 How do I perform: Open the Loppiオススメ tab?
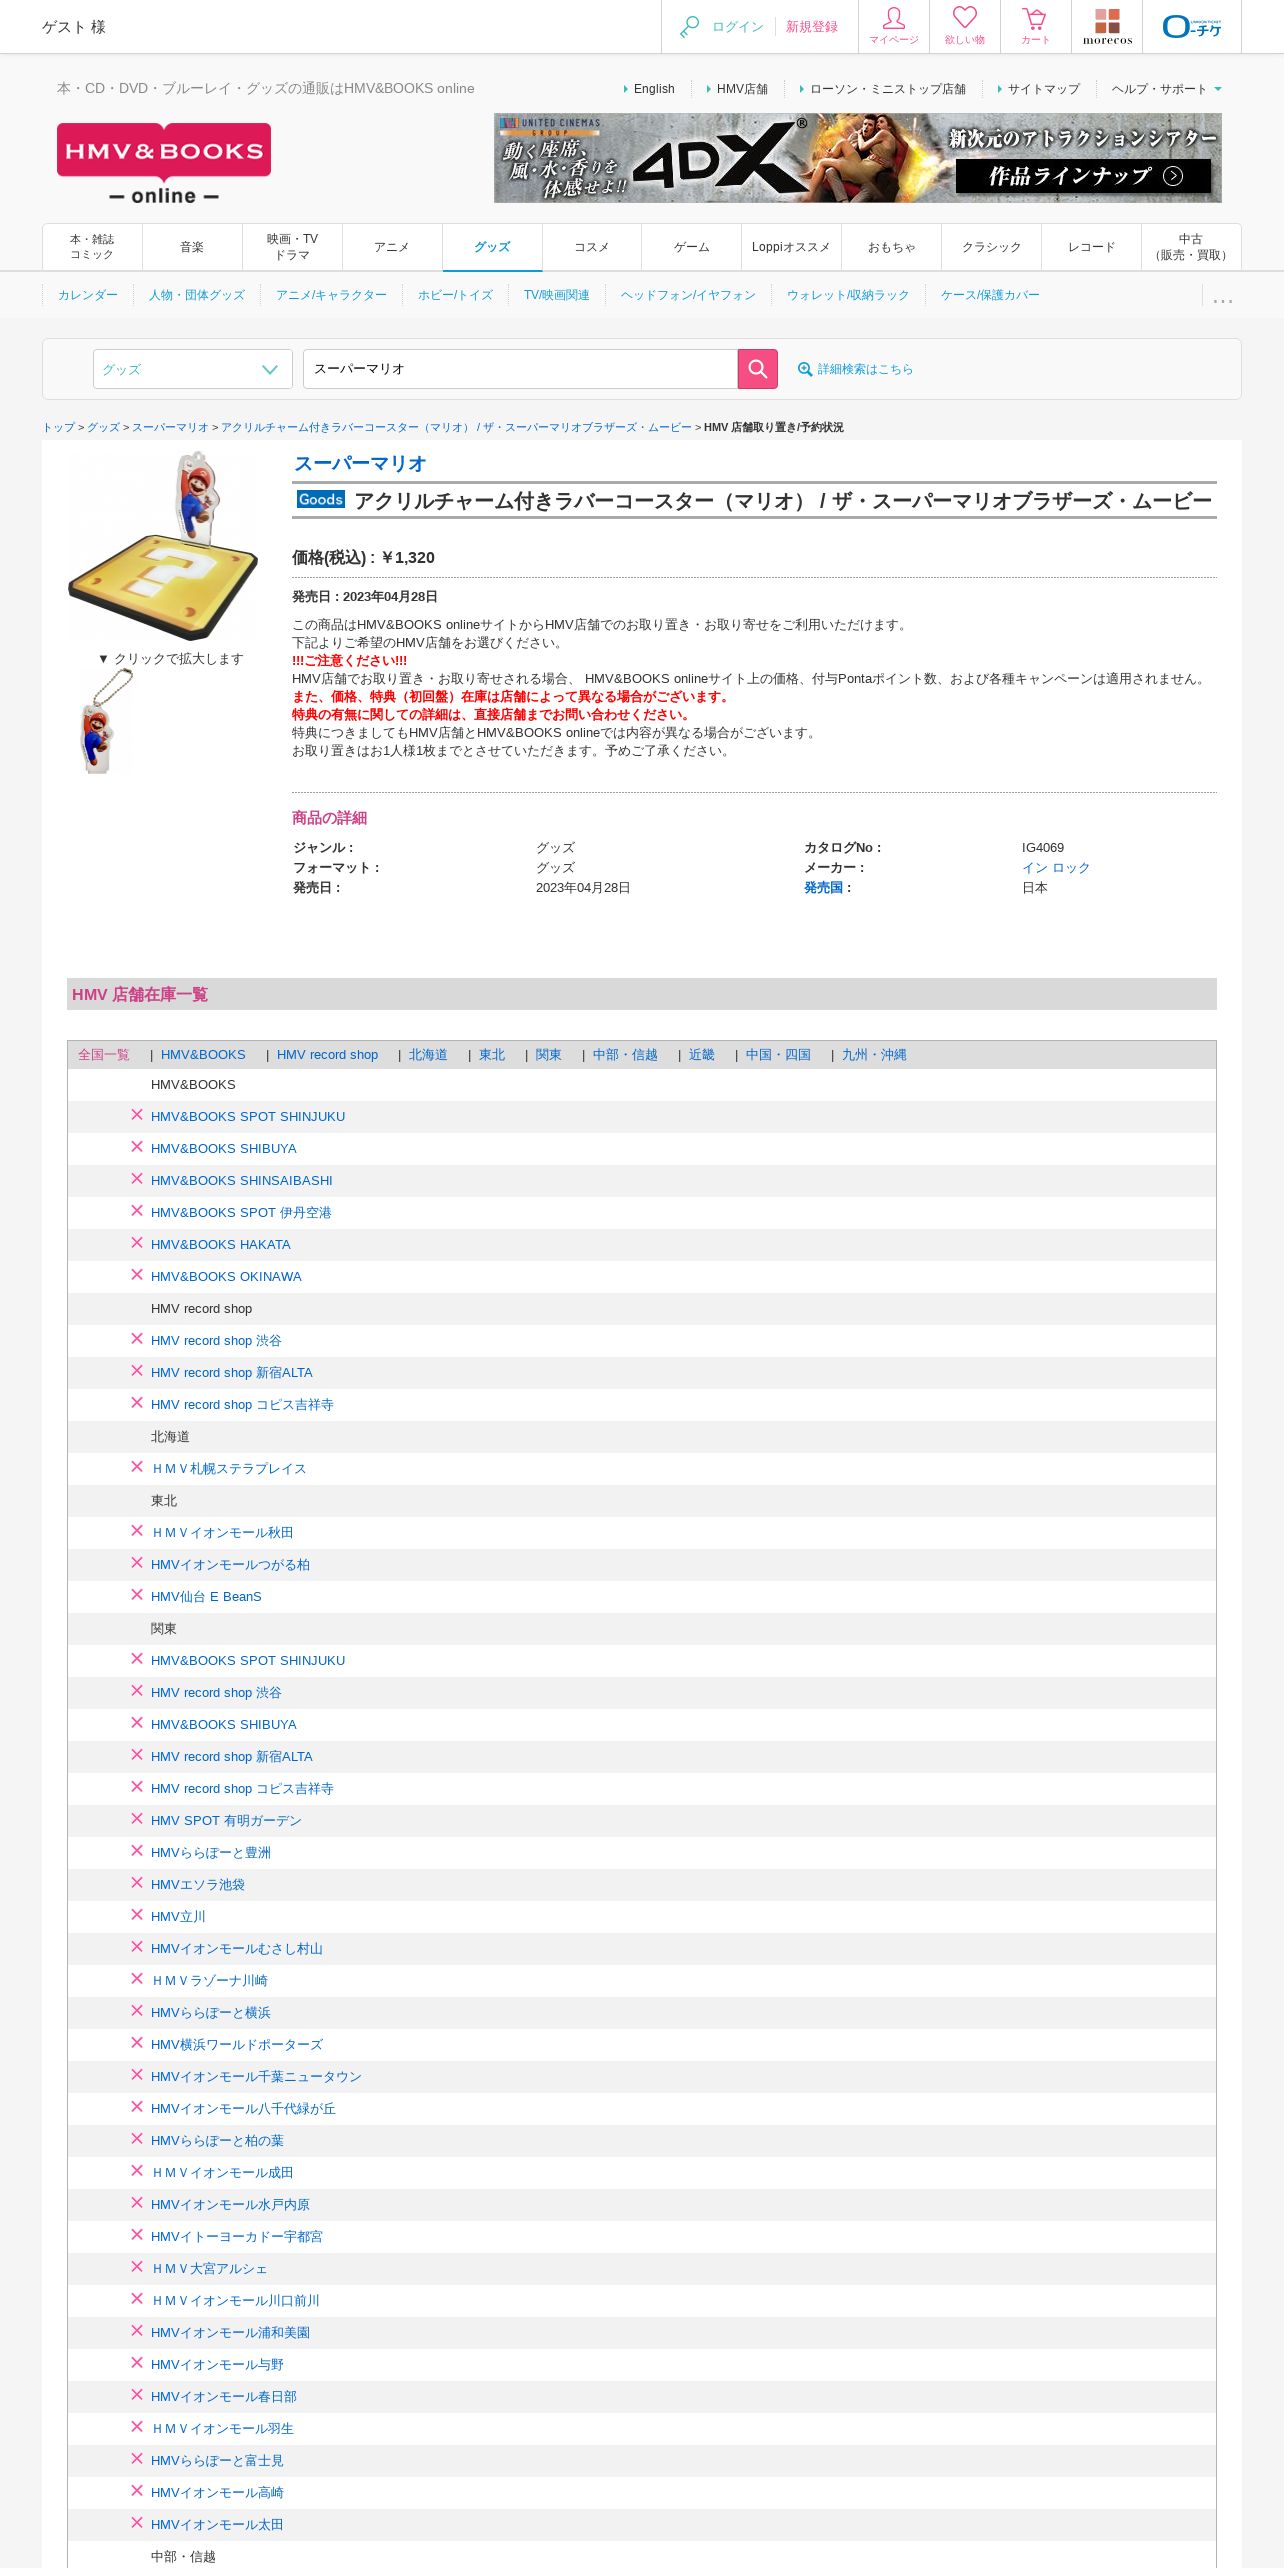(791, 247)
